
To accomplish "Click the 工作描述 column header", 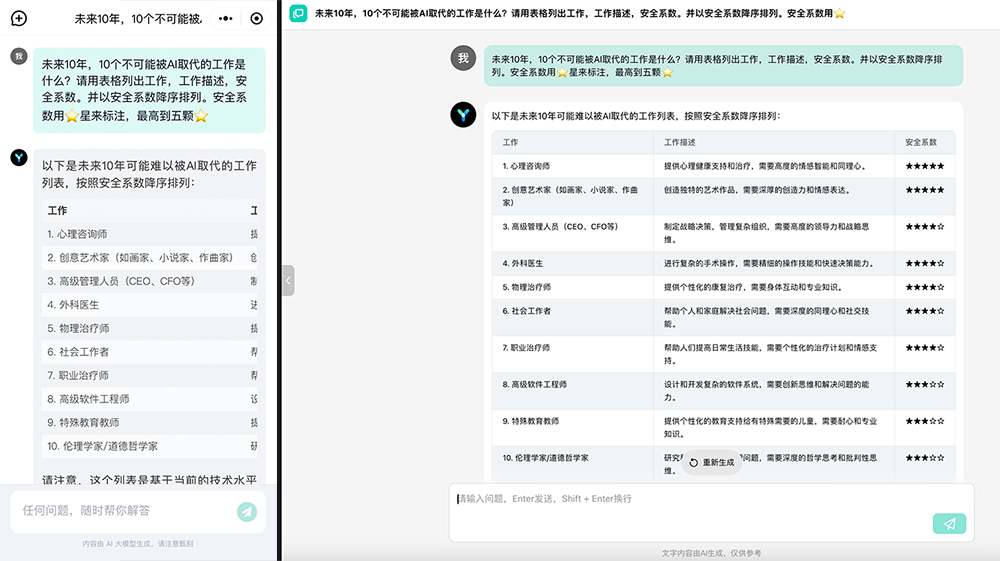I will 680,142.
